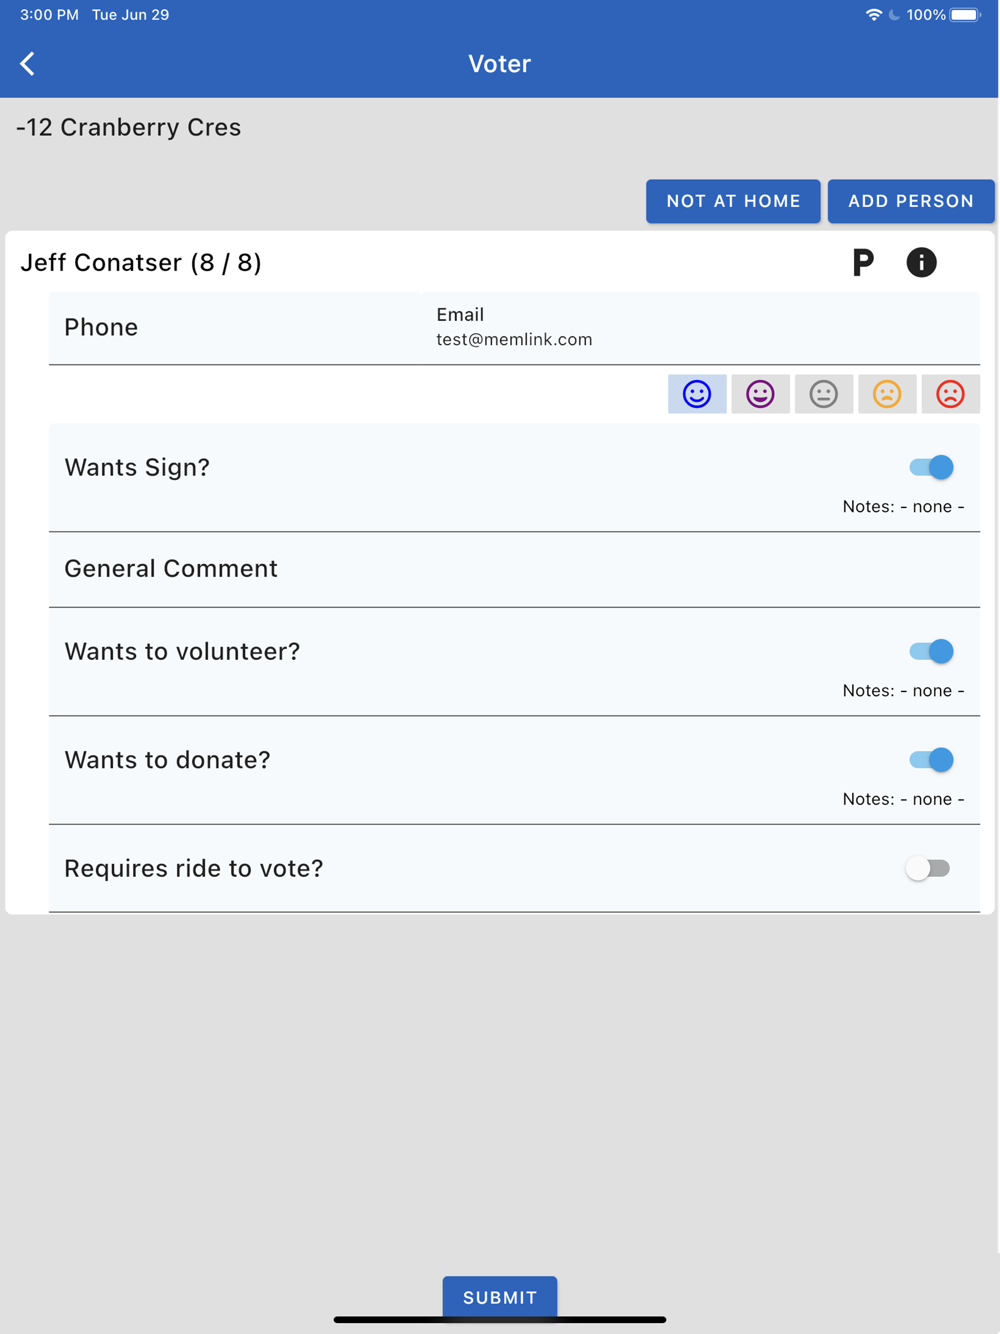The image size is (1000, 1334).
Task: Turn off Wants to donate switch
Action: click(x=931, y=760)
